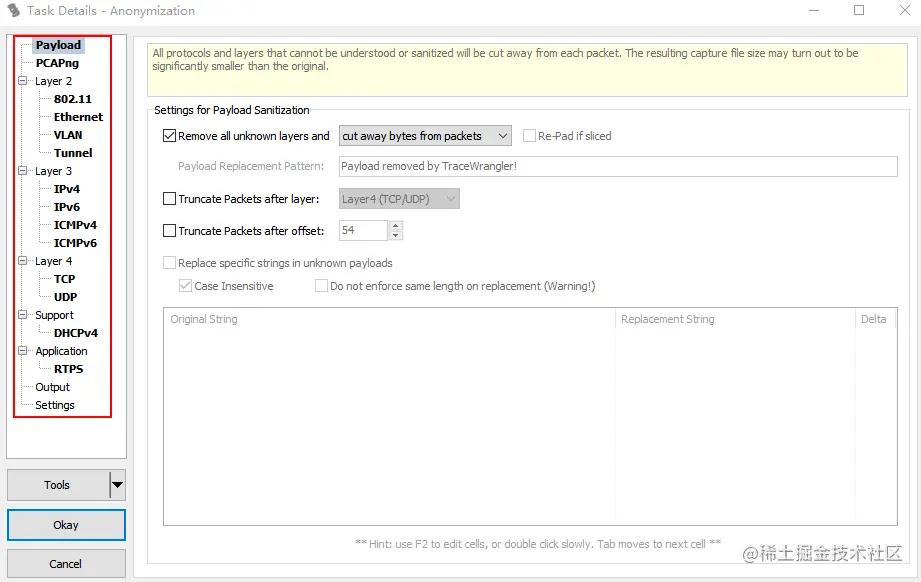Select 802.11 under Layer 2
The height and width of the screenshot is (582, 921).
pyautogui.click(x=73, y=99)
